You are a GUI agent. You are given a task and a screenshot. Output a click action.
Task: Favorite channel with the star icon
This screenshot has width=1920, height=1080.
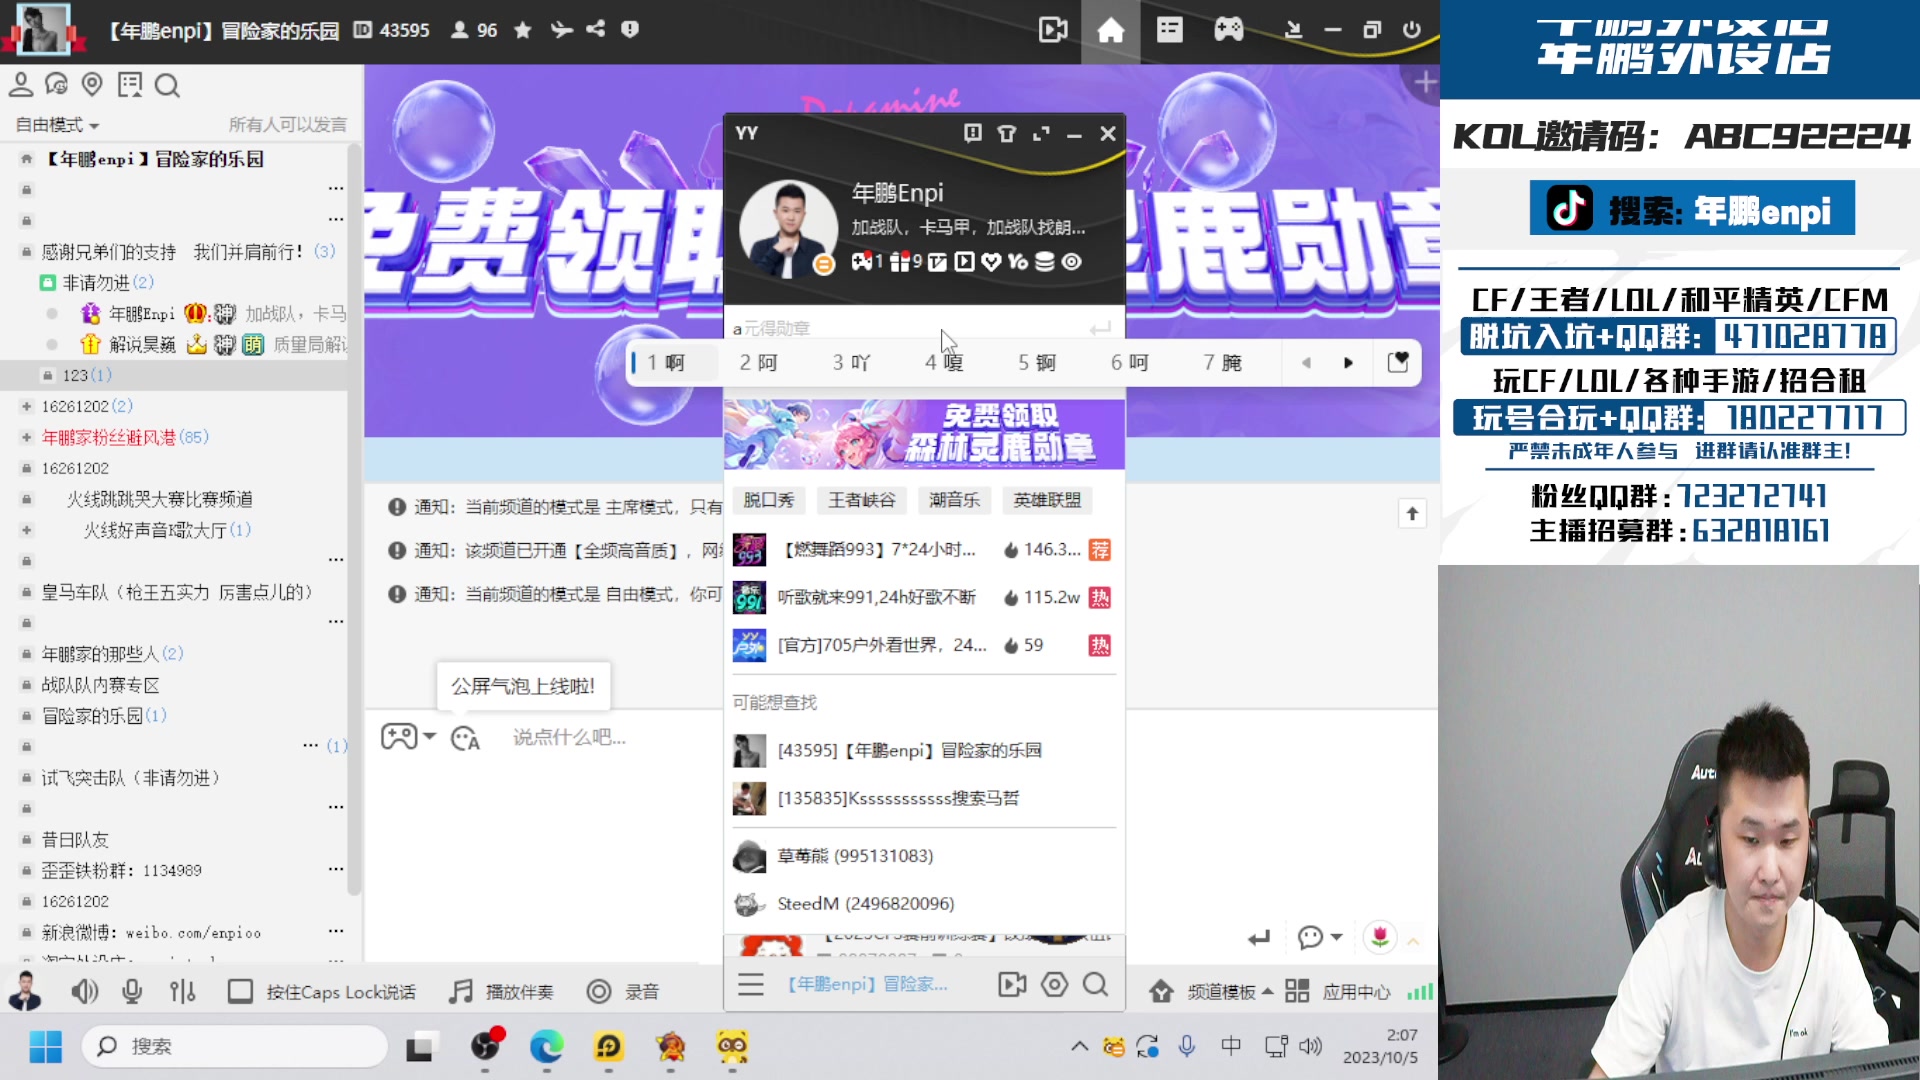coord(522,30)
